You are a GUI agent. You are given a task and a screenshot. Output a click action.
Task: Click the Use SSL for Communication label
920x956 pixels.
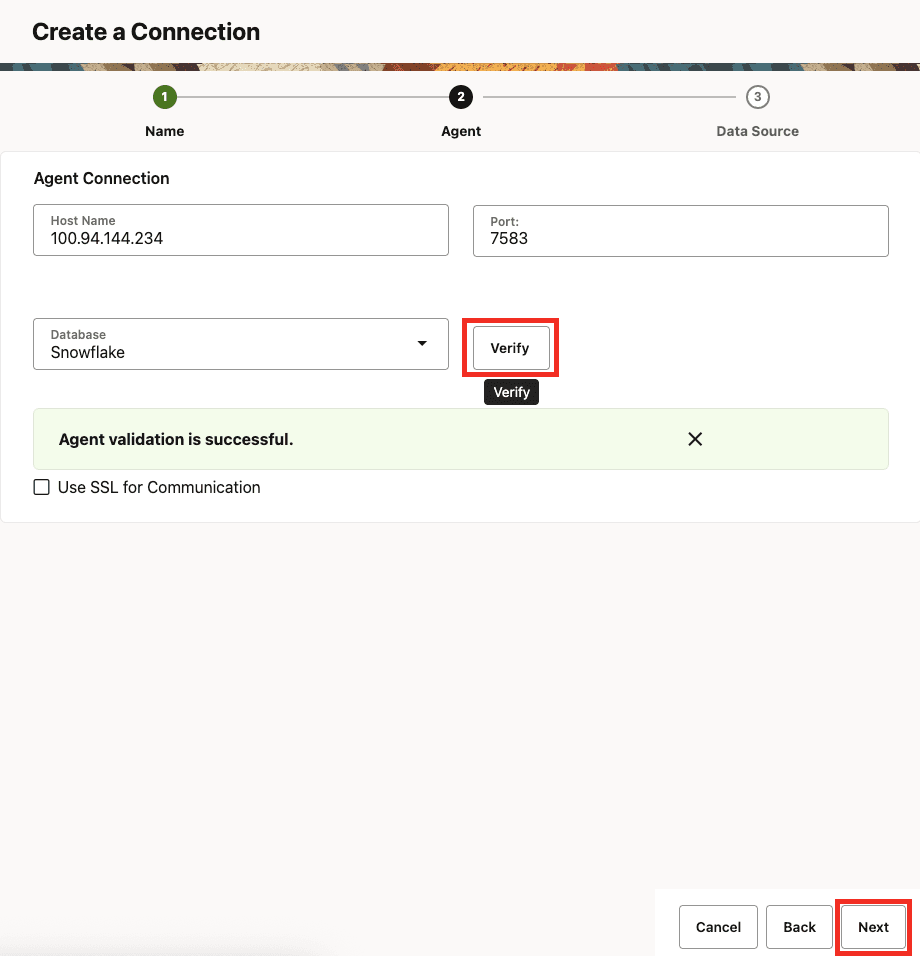click(159, 487)
